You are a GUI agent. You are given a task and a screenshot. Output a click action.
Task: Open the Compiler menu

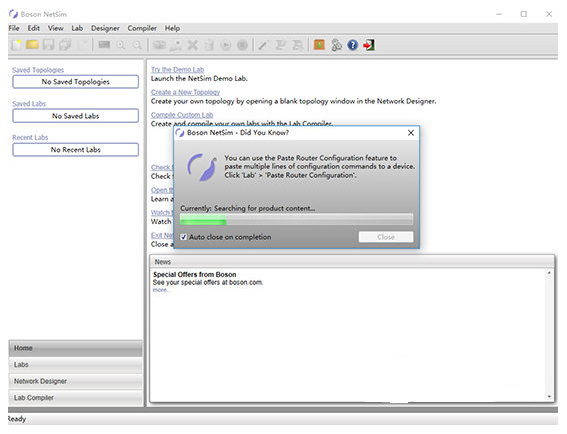point(142,28)
